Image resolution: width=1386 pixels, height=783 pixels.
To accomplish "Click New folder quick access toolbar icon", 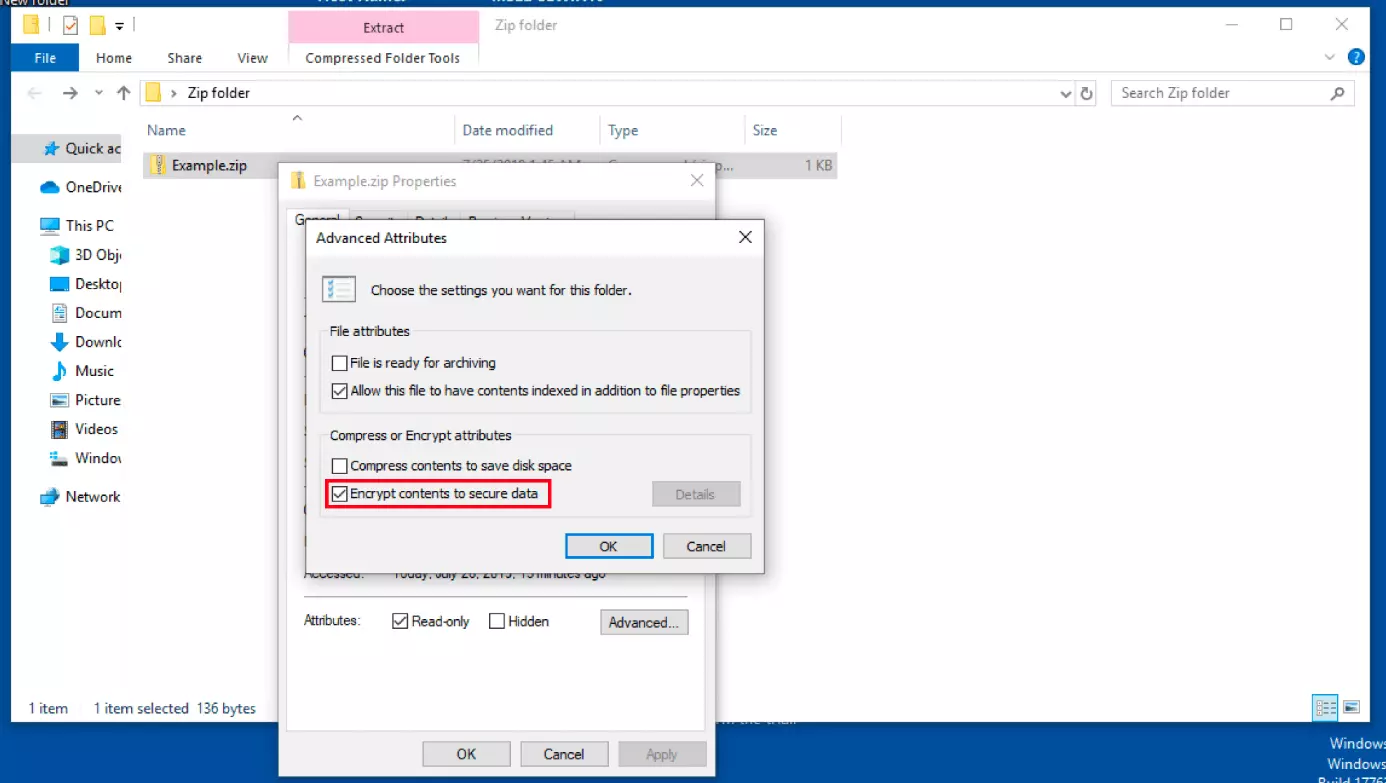I will (97, 26).
